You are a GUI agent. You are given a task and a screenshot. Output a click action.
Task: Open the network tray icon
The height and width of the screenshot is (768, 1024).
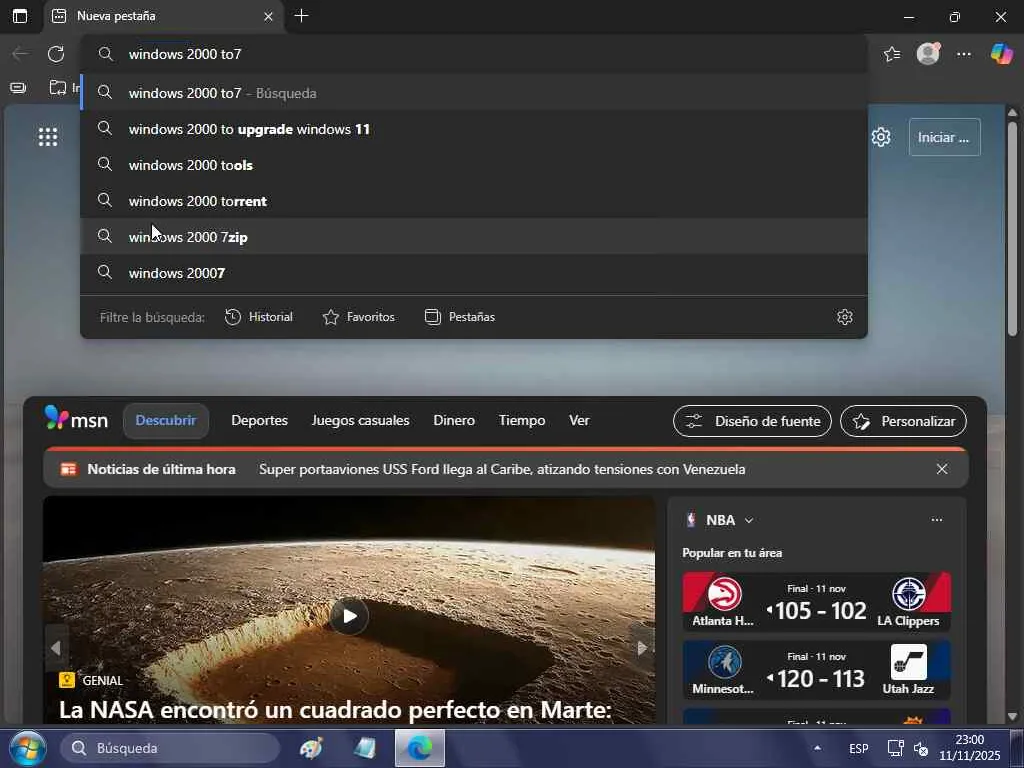tap(895, 748)
